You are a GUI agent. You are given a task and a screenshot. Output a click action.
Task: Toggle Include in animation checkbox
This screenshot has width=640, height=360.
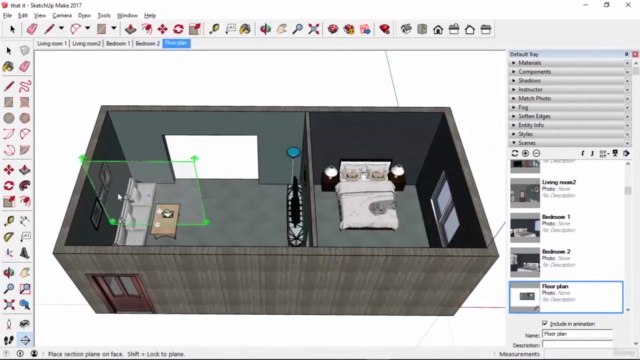[x=545, y=323]
